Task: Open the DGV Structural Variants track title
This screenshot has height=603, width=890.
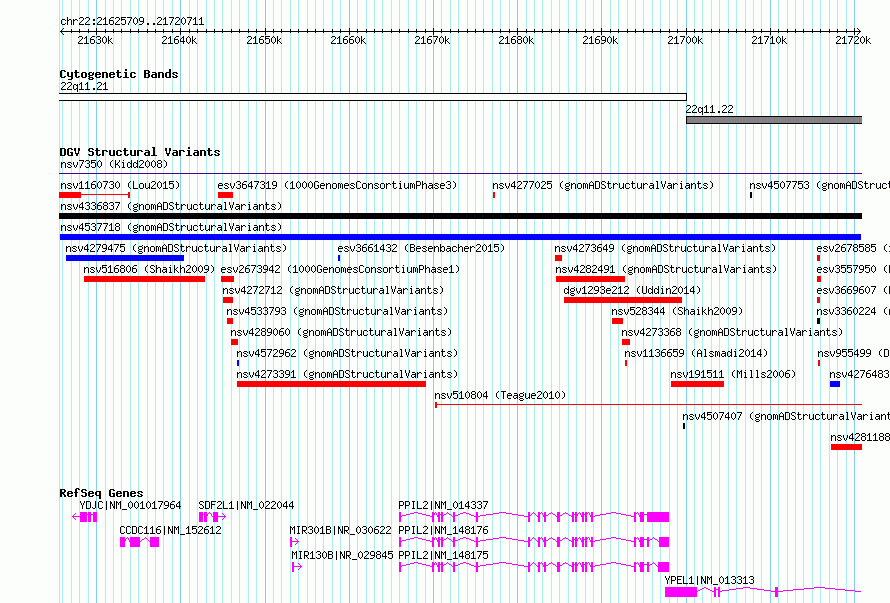Action: coord(140,152)
